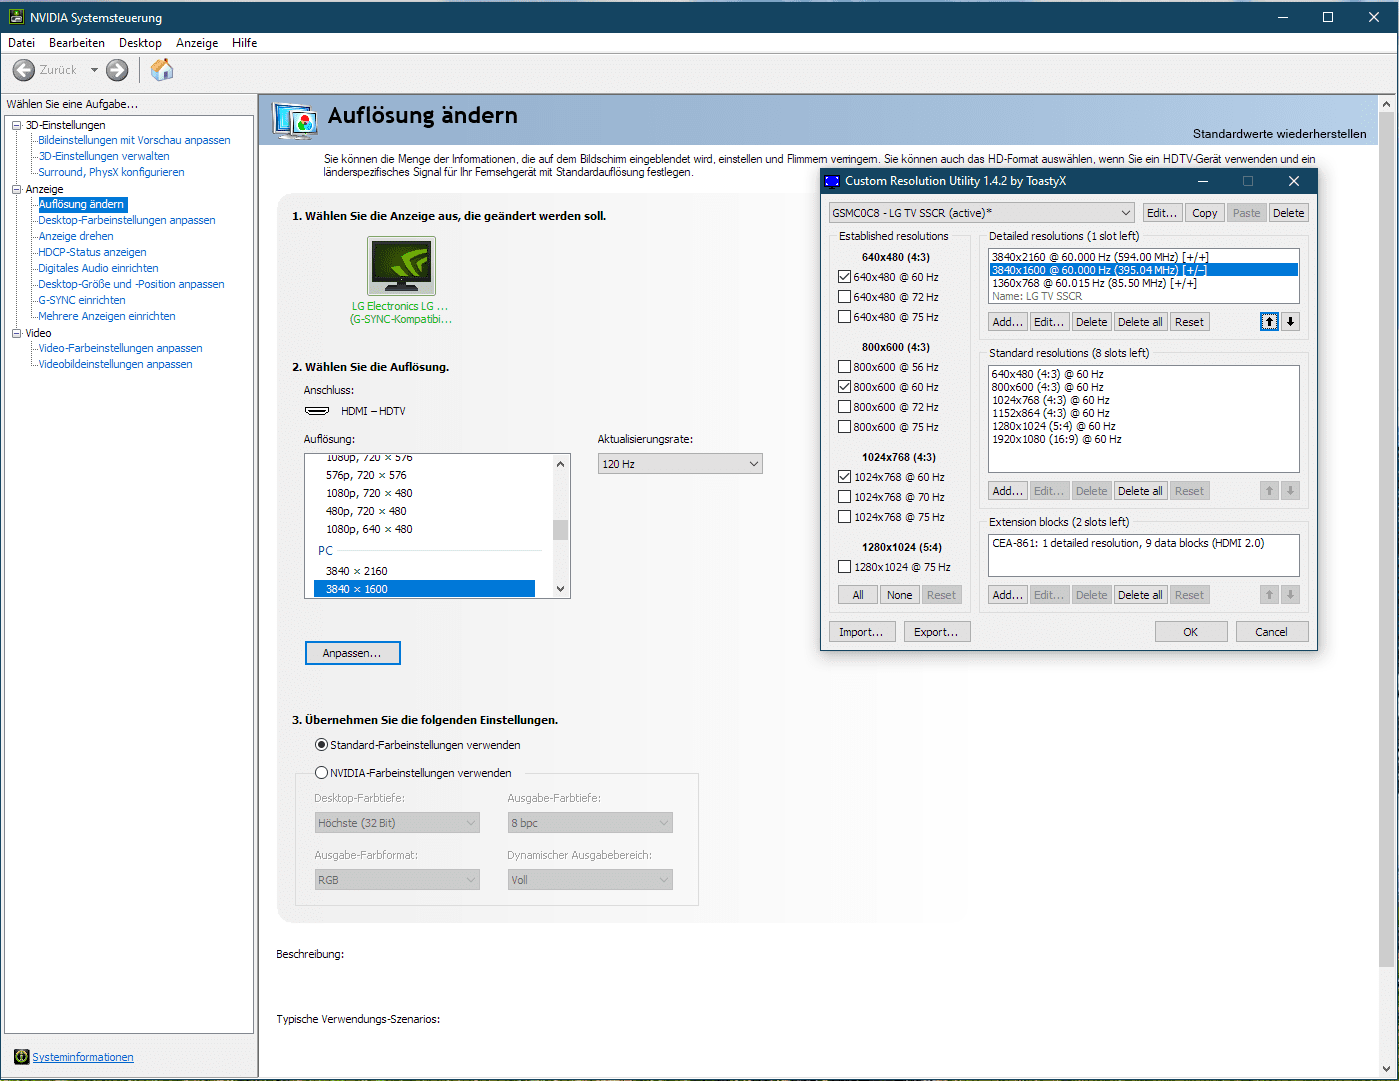This screenshot has height=1081, width=1399.
Task: Open Hilfe menu
Action: (245, 43)
